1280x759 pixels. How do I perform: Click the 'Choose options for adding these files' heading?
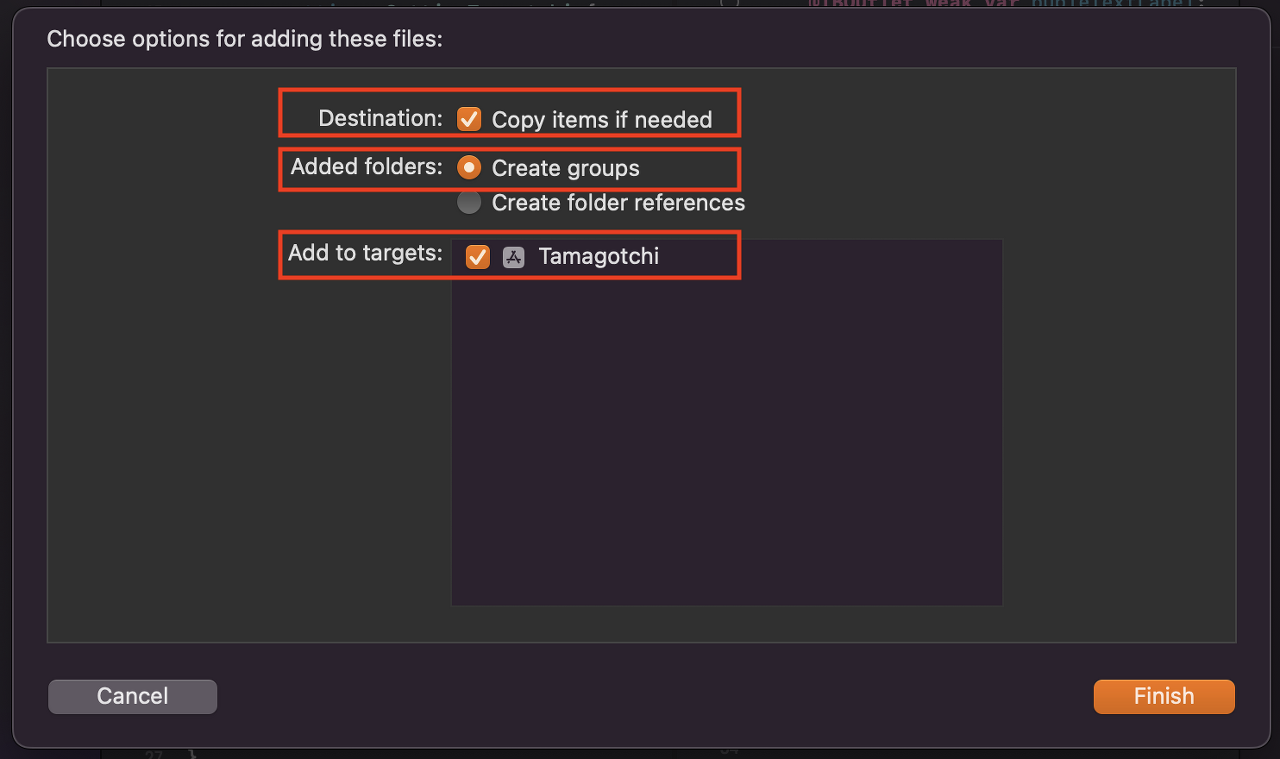[x=245, y=39]
